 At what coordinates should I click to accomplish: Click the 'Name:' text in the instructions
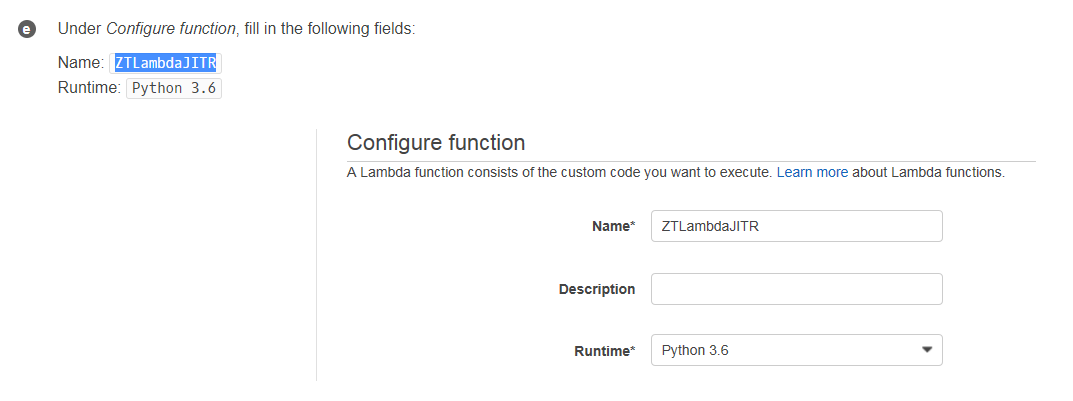(81, 63)
